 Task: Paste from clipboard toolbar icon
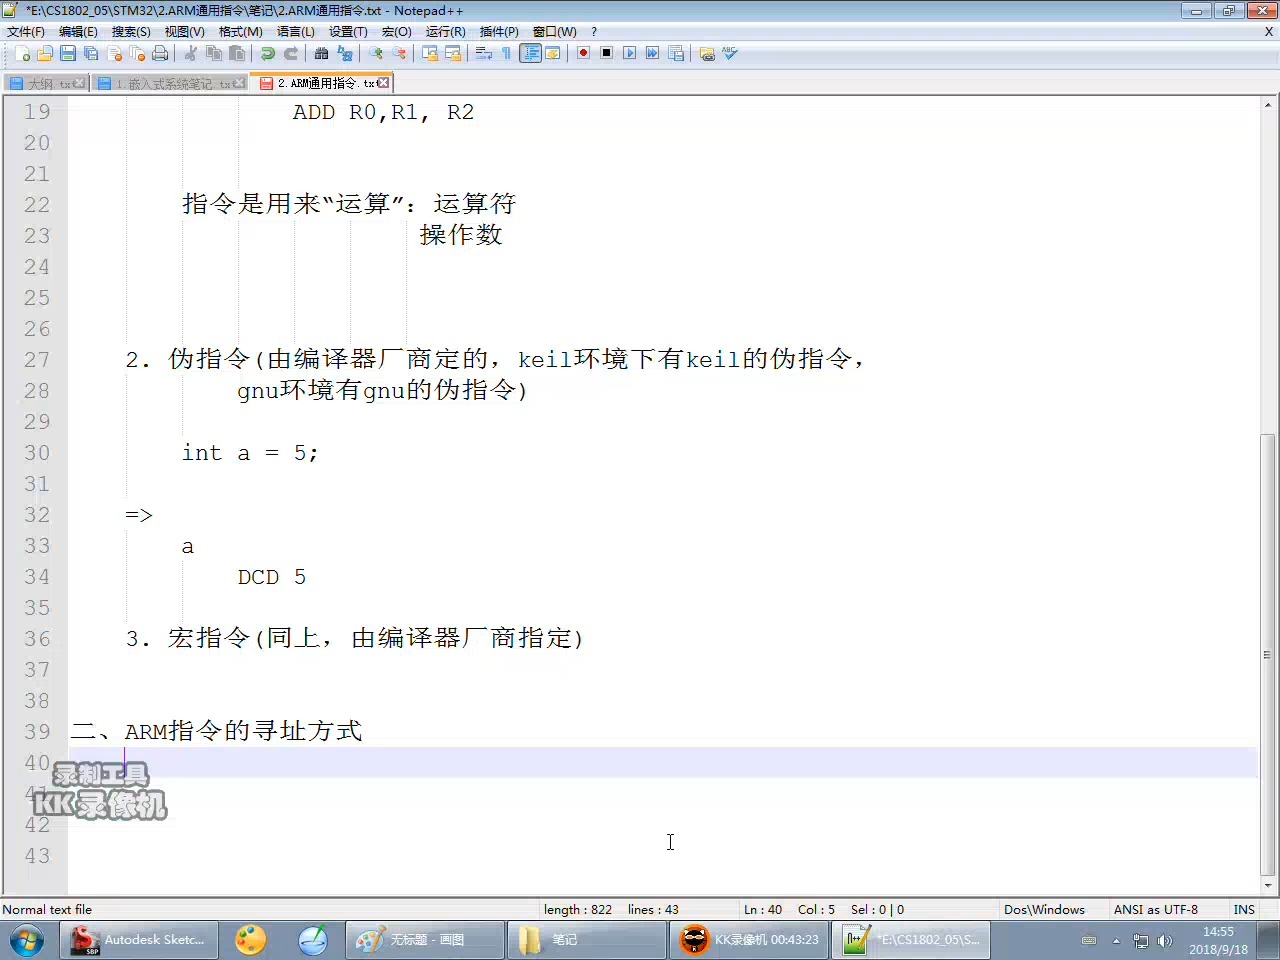click(237, 53)
